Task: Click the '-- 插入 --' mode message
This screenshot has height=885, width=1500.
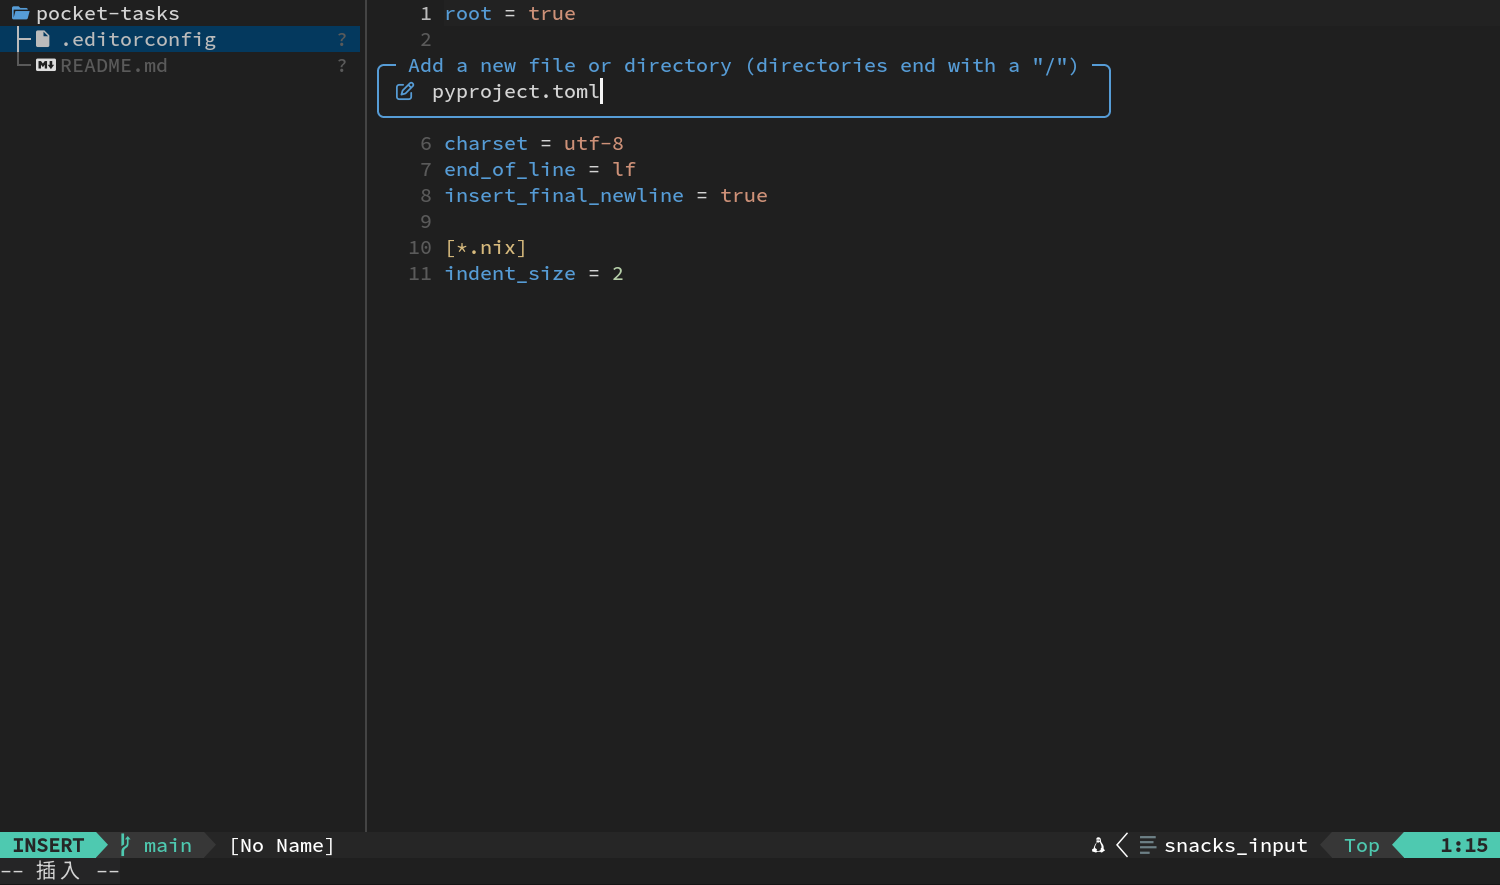Action: click(60, 871)
